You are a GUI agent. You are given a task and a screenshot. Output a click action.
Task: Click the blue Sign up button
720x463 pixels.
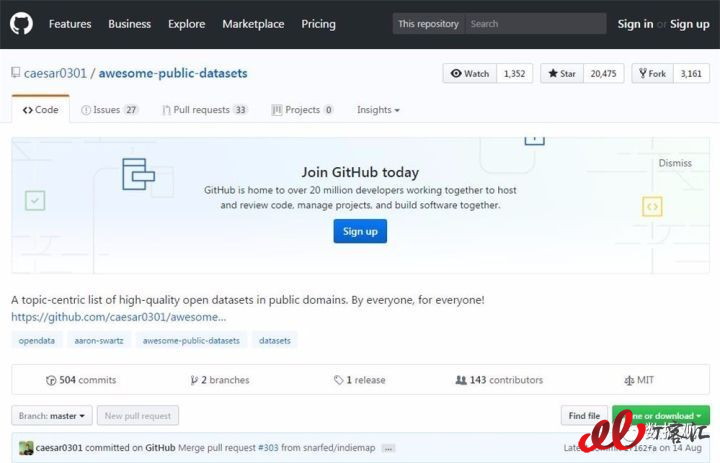point(360,231)
